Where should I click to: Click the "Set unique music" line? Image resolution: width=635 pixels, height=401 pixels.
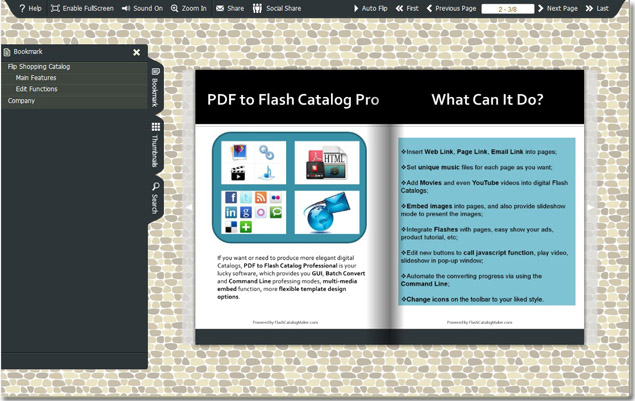(x=476, y=167)
